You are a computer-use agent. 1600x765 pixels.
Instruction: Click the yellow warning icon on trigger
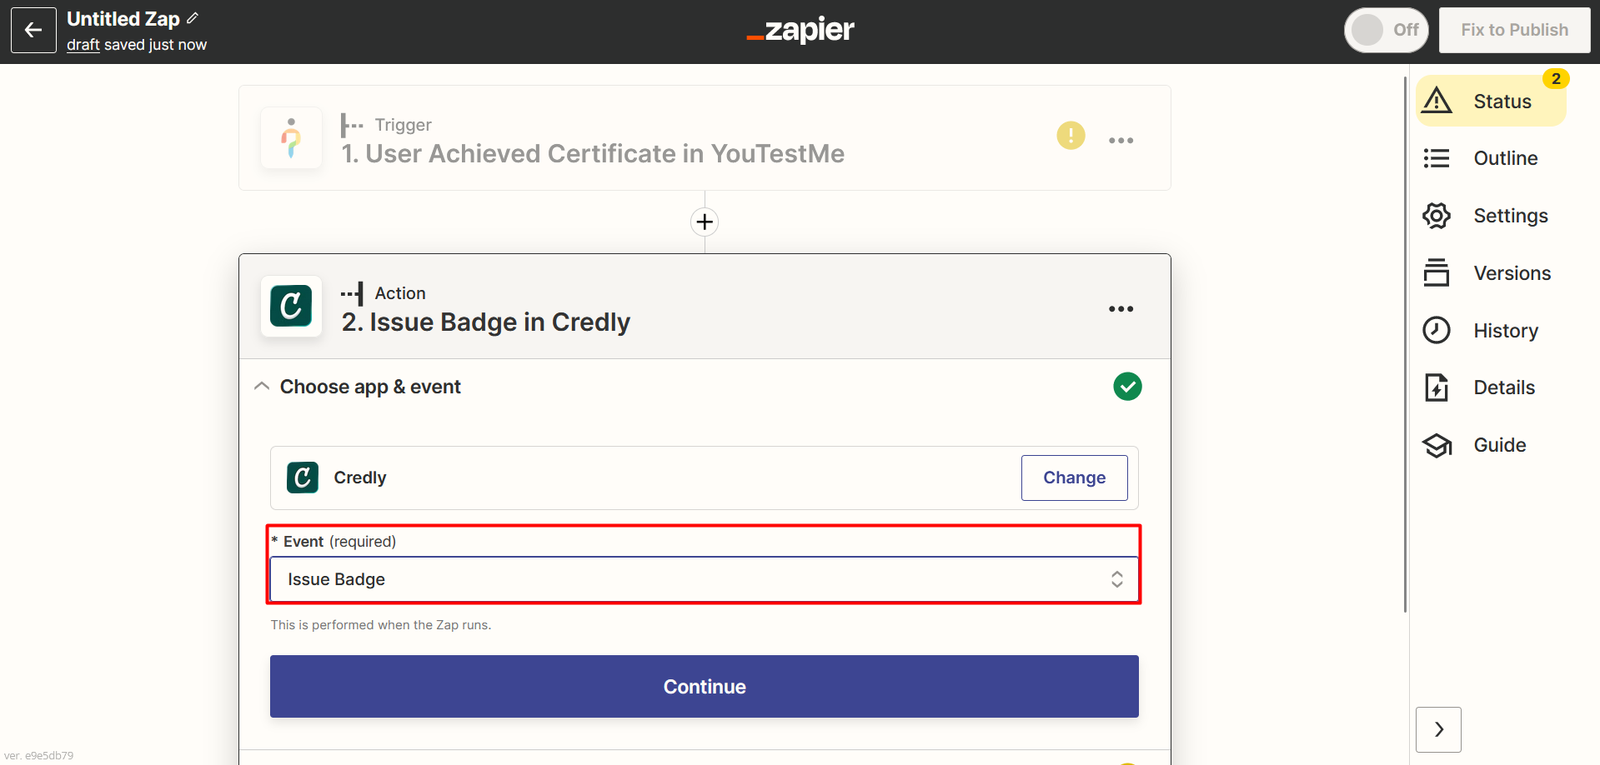pyautogui.click(x=1070, y=135)
